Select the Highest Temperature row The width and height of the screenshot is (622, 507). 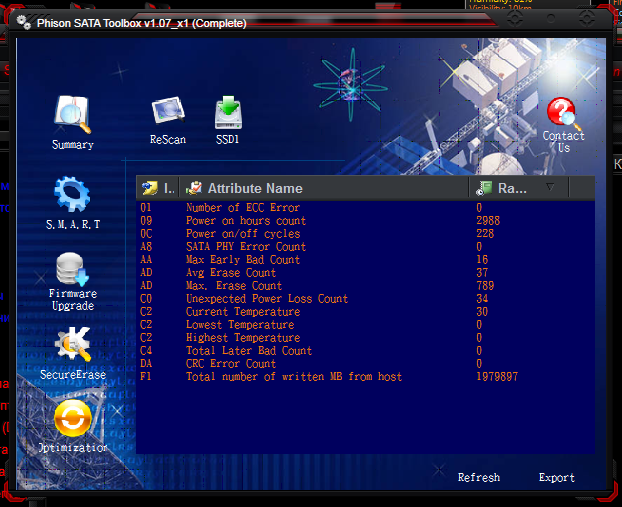(x=365, y=338)
